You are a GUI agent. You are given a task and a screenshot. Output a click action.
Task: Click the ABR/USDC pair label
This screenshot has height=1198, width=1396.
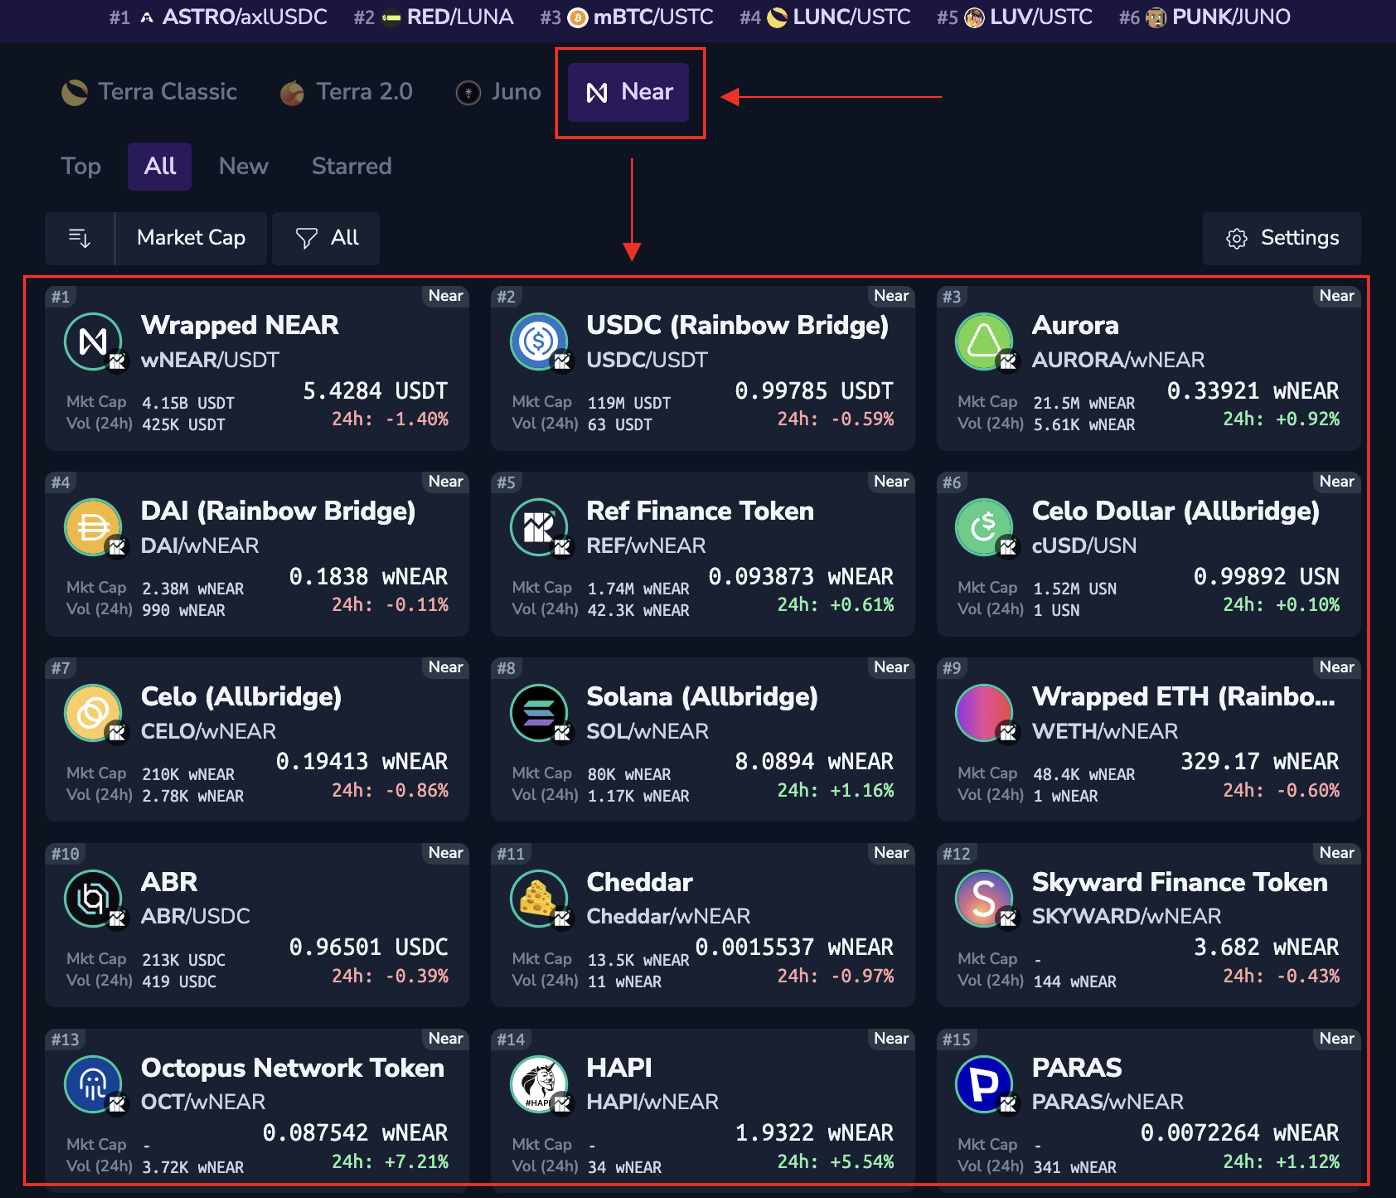point(195,917)
